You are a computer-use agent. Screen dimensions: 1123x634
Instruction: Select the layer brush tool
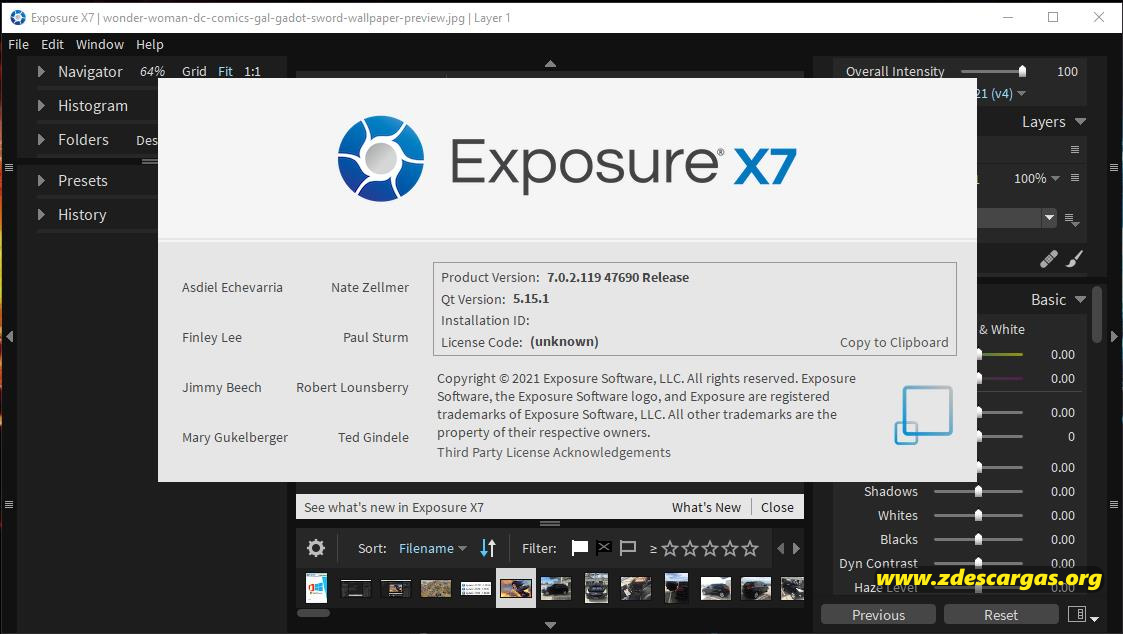pos(1074,259)
